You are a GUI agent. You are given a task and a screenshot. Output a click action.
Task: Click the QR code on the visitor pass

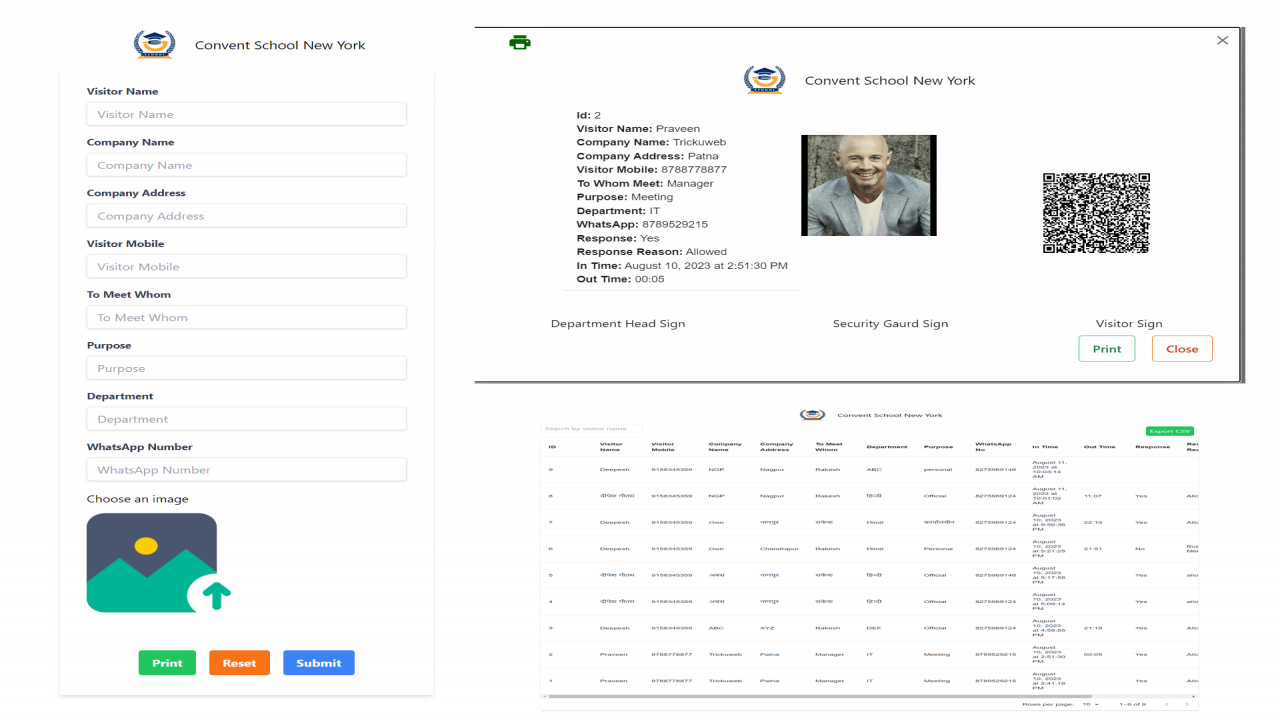tap(1096, 213)
